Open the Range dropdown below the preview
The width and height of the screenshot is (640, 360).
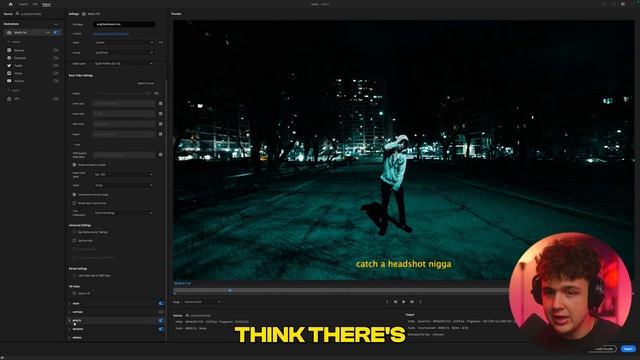click(202, 302)
